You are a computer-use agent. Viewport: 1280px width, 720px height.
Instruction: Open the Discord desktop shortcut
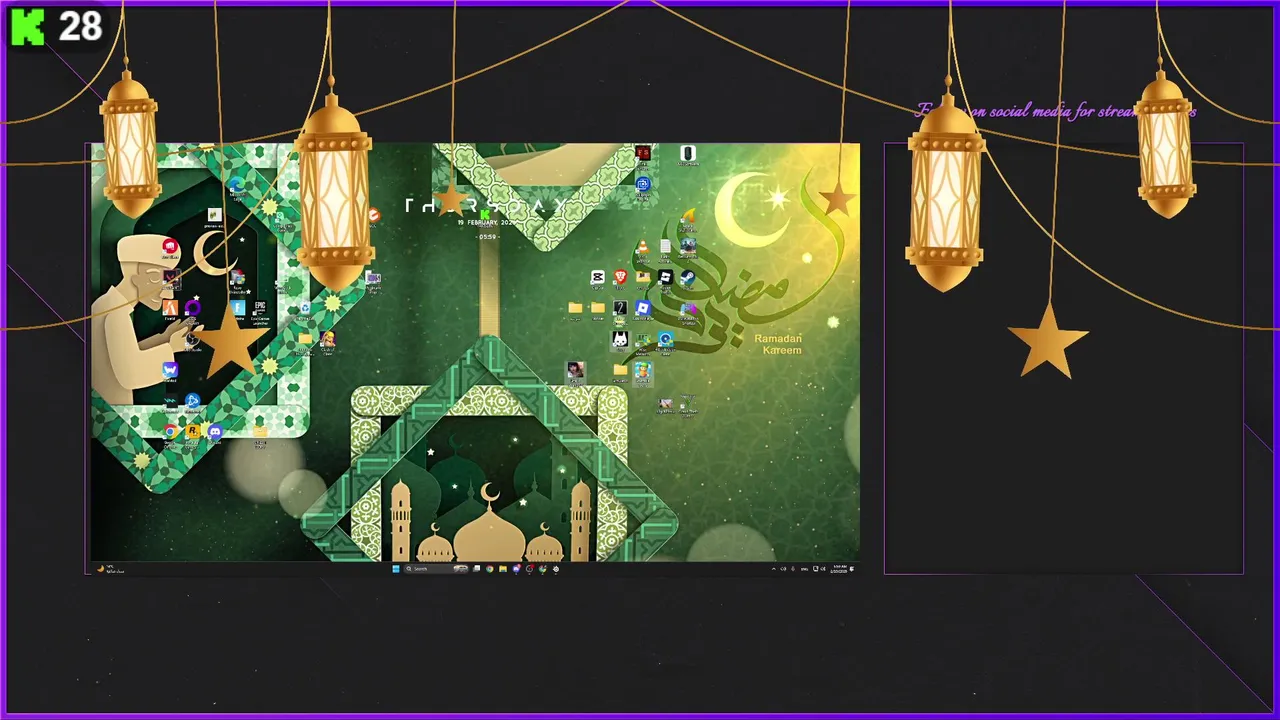coord(214,431)
